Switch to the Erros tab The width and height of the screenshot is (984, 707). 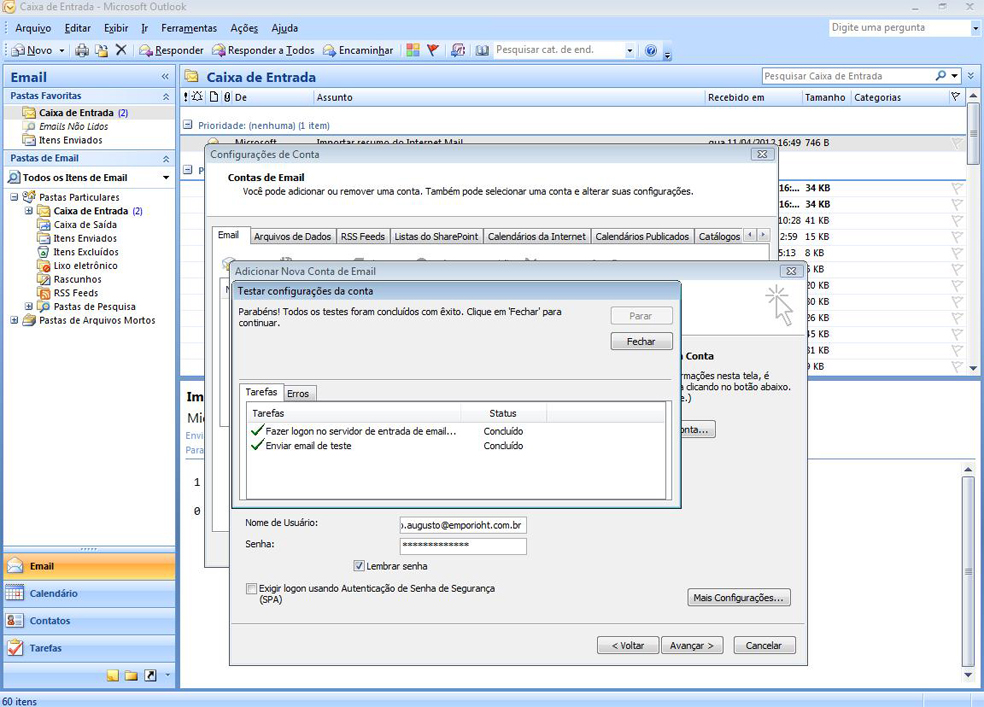click(298, 393)
